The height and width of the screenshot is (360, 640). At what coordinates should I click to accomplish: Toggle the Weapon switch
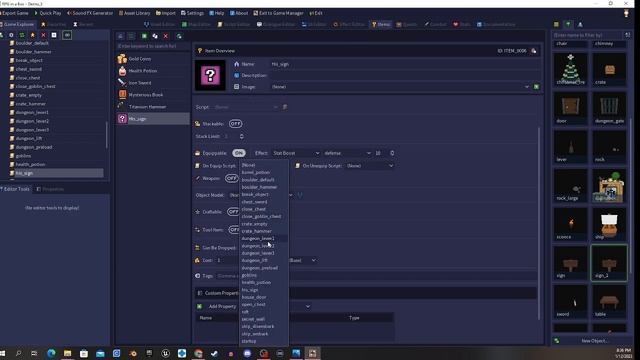pos(231,178)
